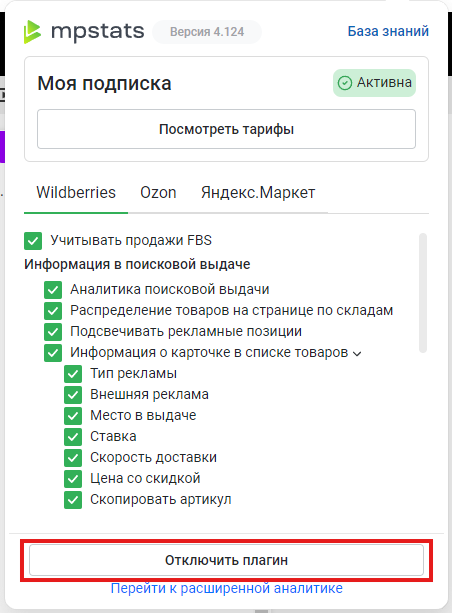Screen dimensions: 452x613
Task: Open the Яндекс.Маркет tab
Action: [258, 193]
